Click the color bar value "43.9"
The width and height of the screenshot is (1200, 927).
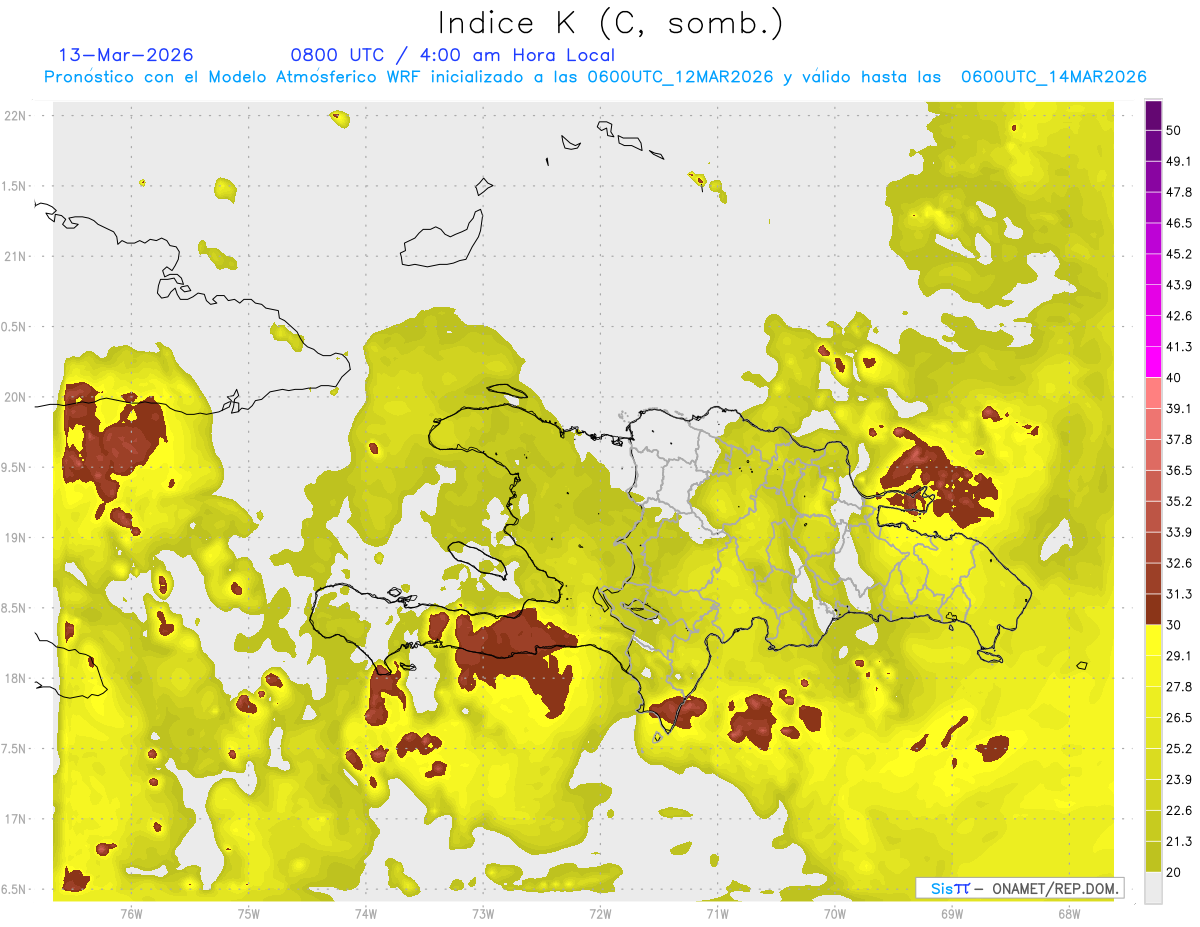1179,285
